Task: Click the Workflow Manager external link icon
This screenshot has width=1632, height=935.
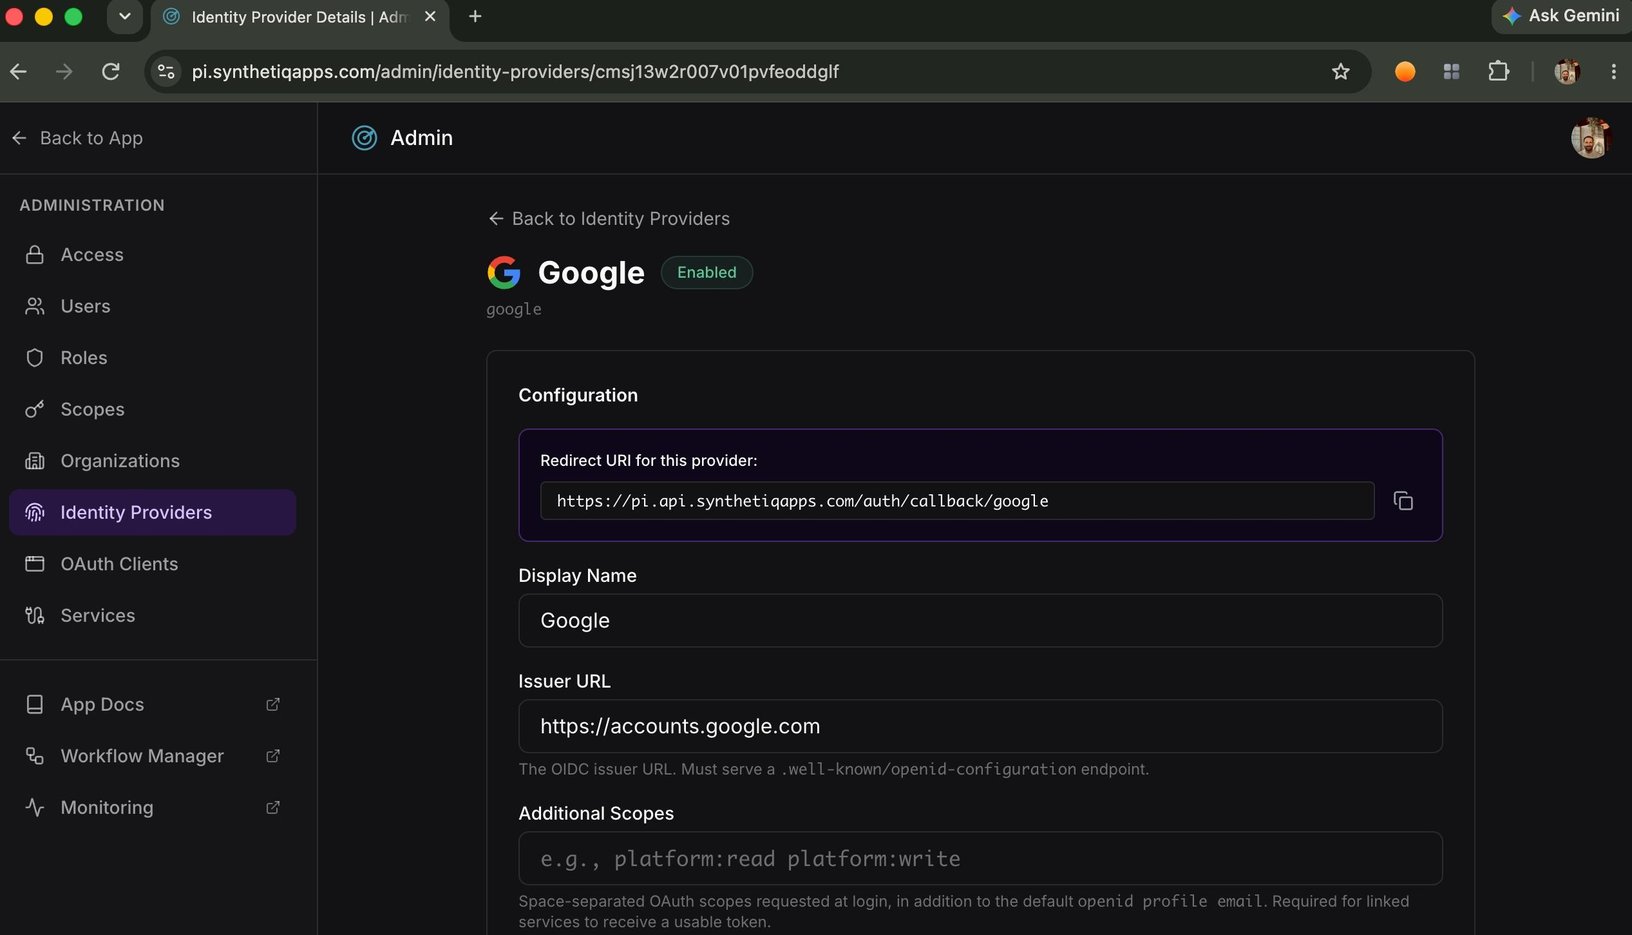Action: click(x=273, y=756)
